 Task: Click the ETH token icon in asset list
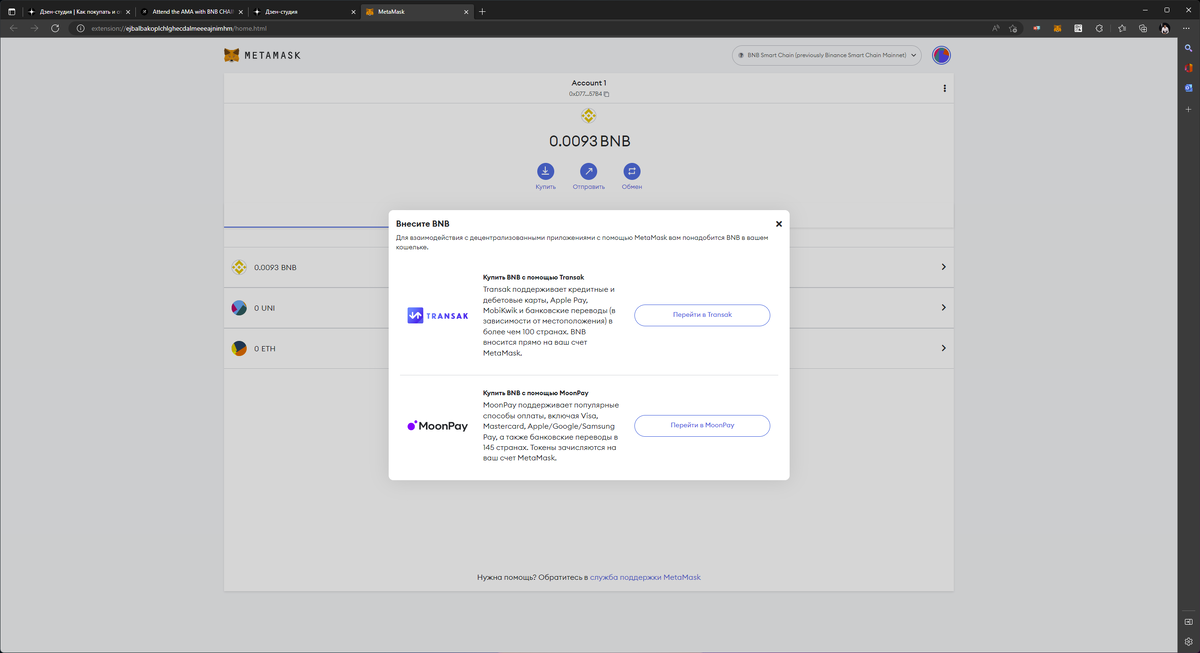coord(239,348)
